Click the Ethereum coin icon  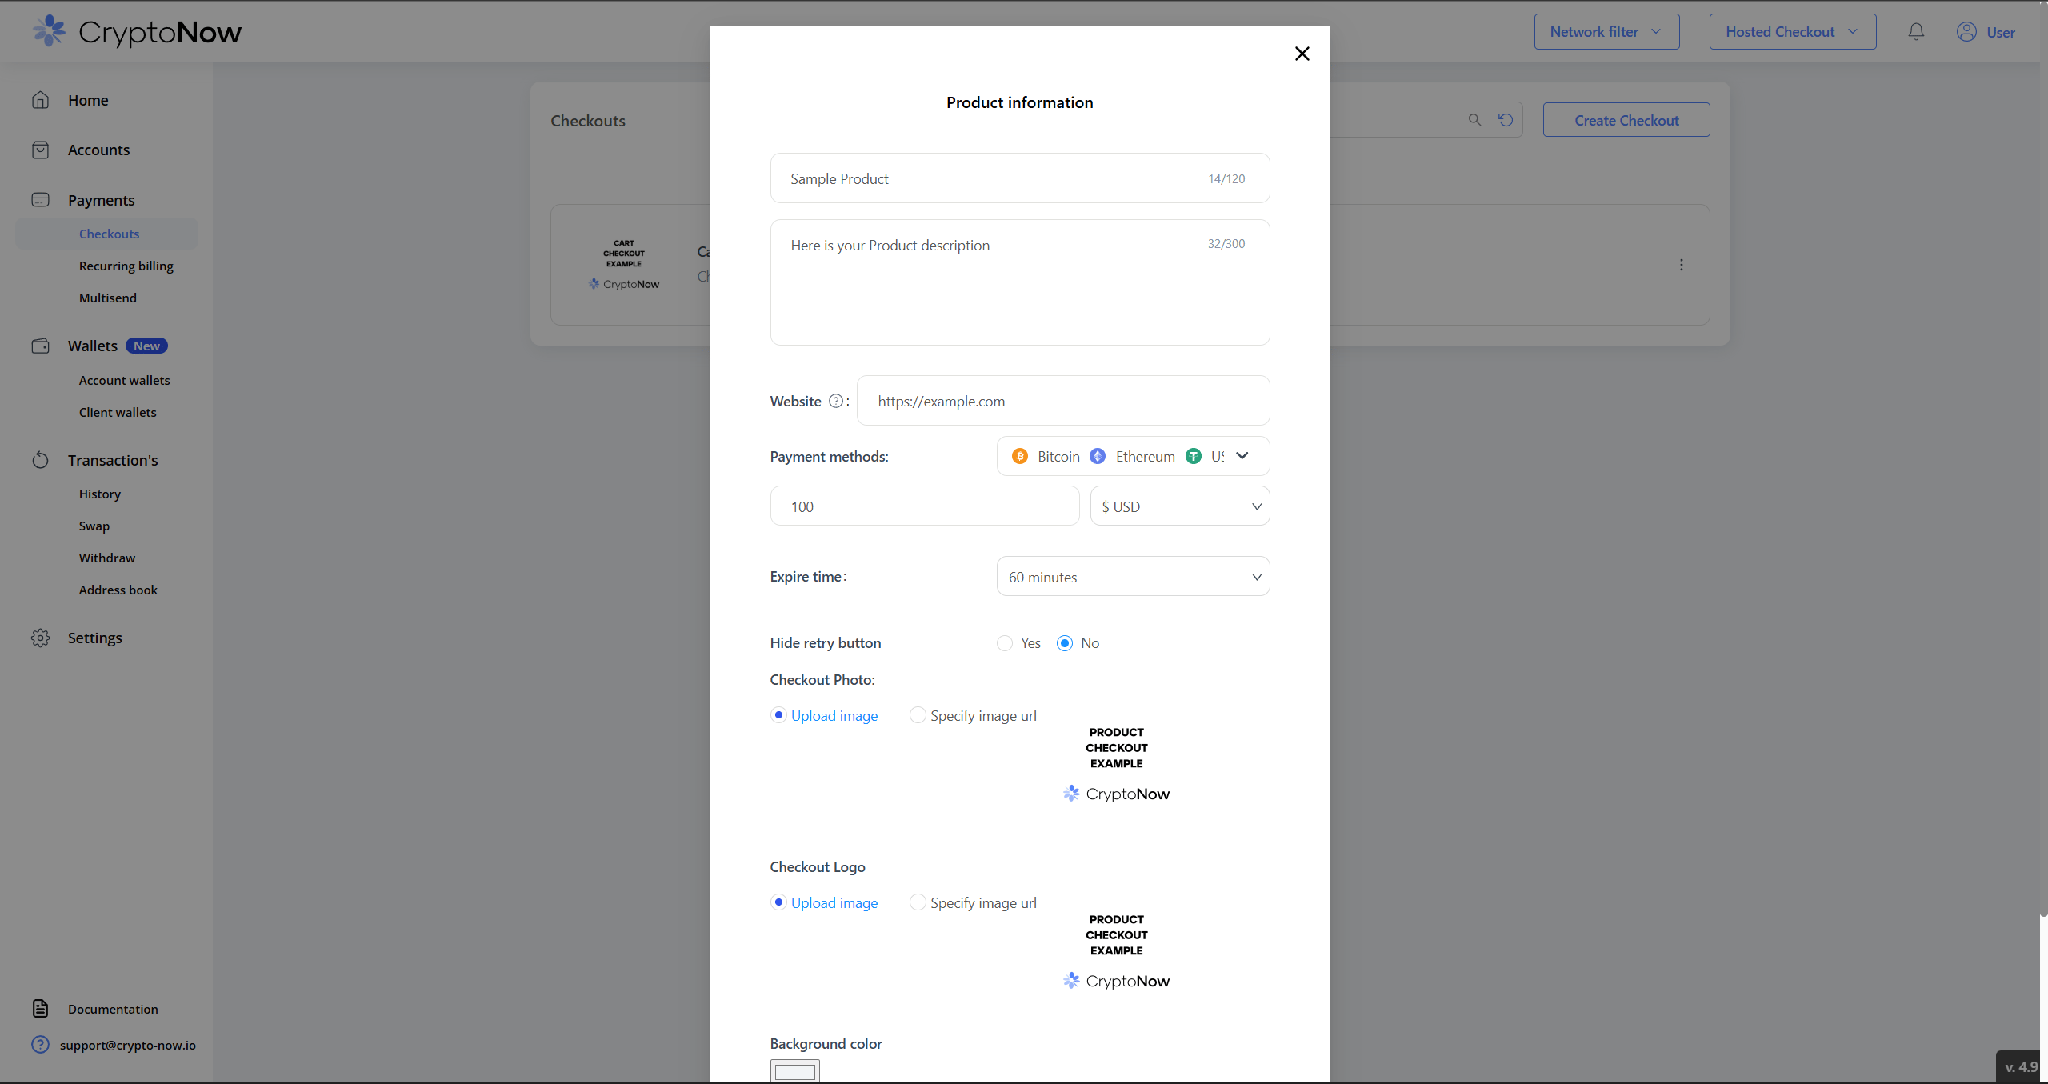point(1098,456)
